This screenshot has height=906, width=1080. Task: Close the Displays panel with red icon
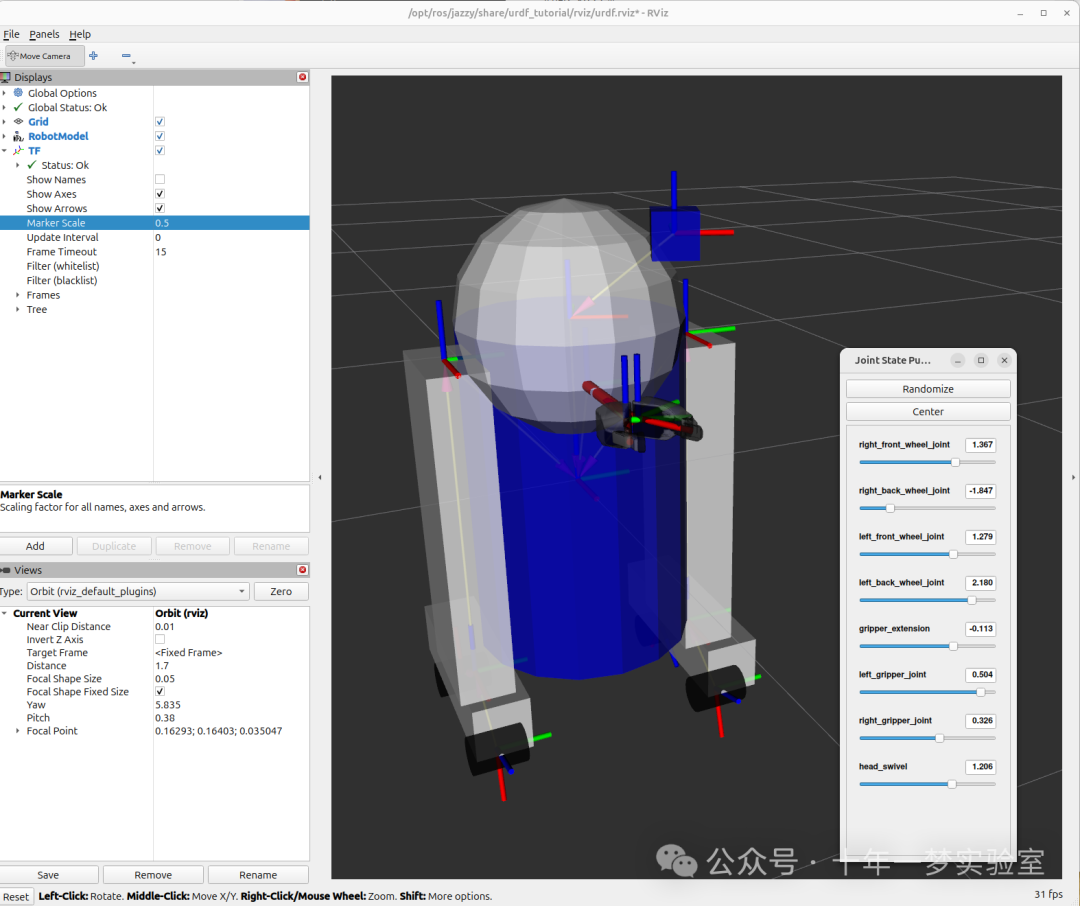point(302,77)
